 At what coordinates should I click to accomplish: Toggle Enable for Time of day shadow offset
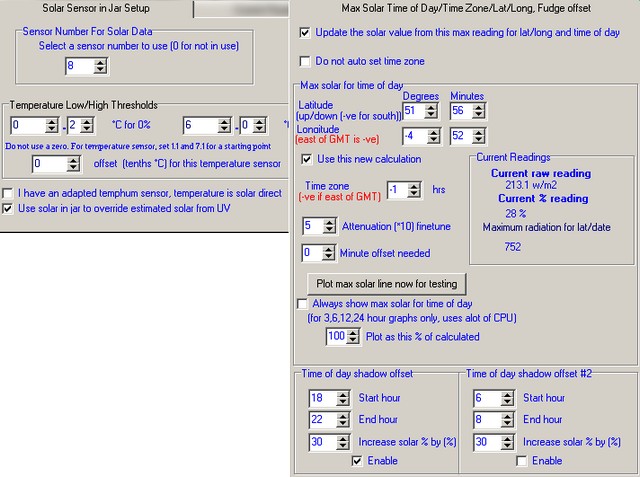click(357, 461)
